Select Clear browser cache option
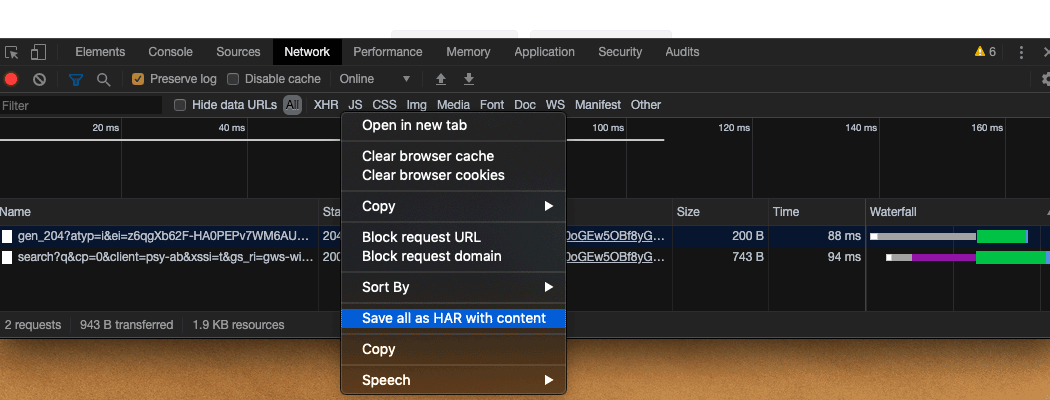1050x400 pixels. 428,156
